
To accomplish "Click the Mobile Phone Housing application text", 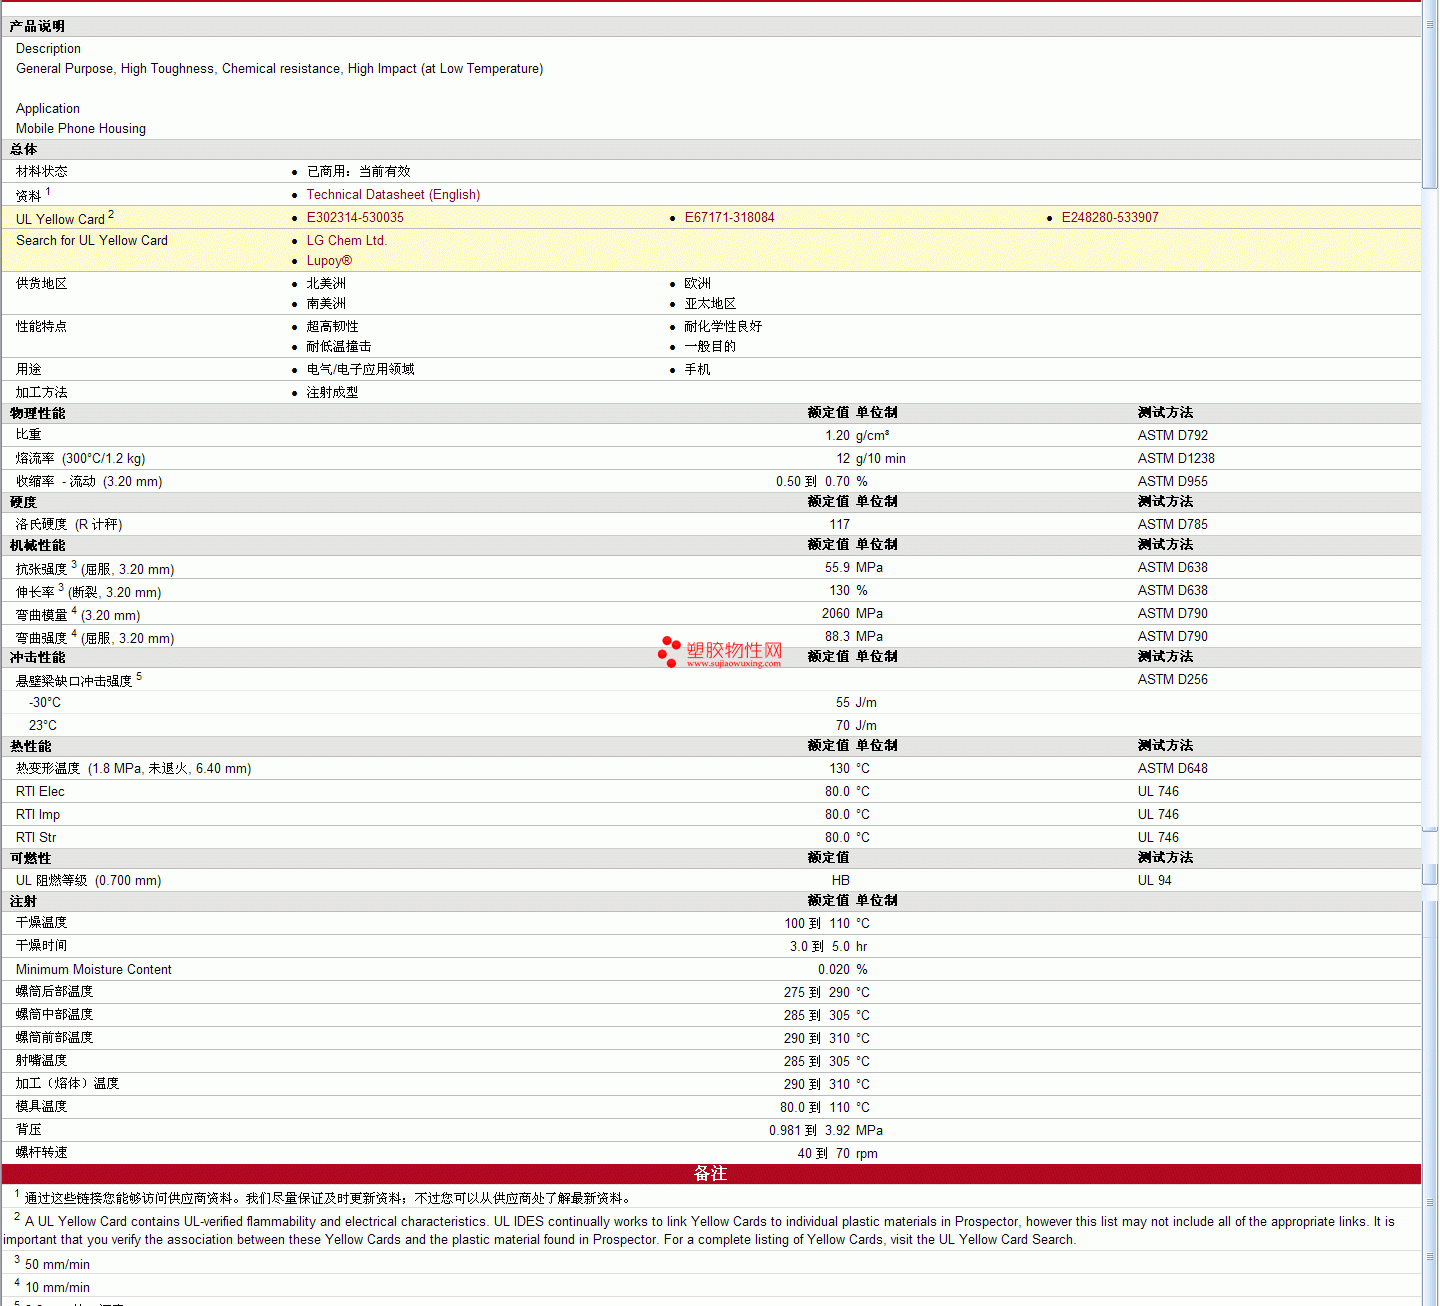I will 81,129.
